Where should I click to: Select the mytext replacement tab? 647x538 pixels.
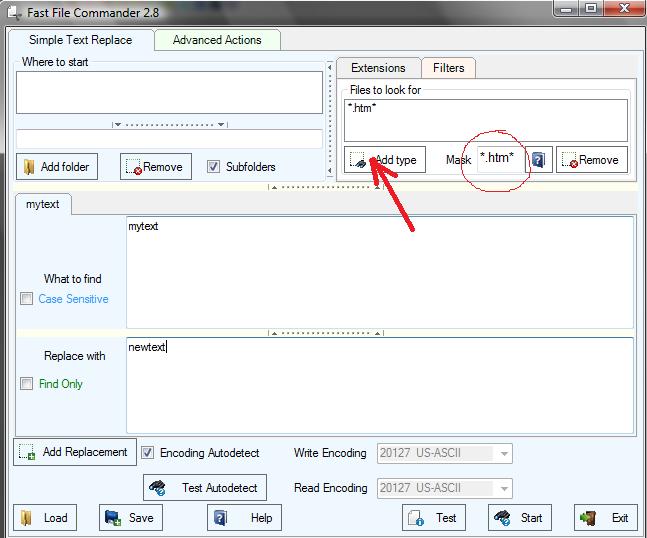(x=43, y=204)
